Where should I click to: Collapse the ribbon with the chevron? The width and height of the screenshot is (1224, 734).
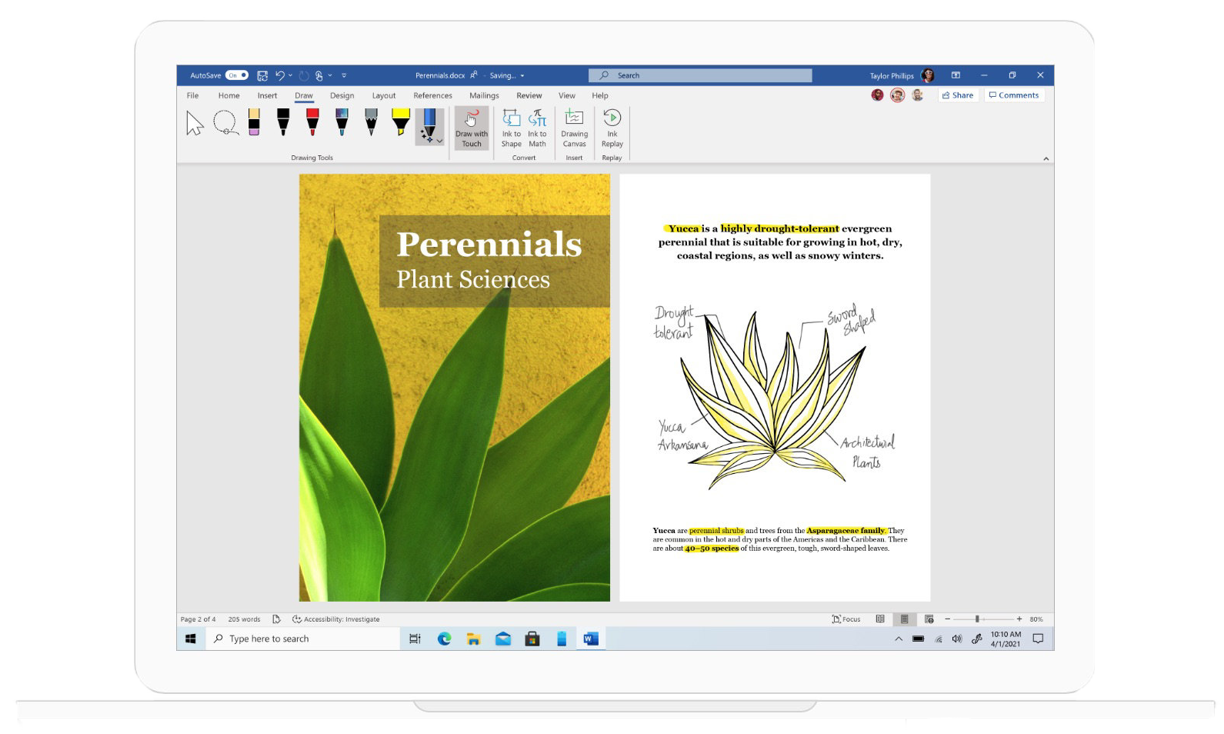[x=1046, y=158]
